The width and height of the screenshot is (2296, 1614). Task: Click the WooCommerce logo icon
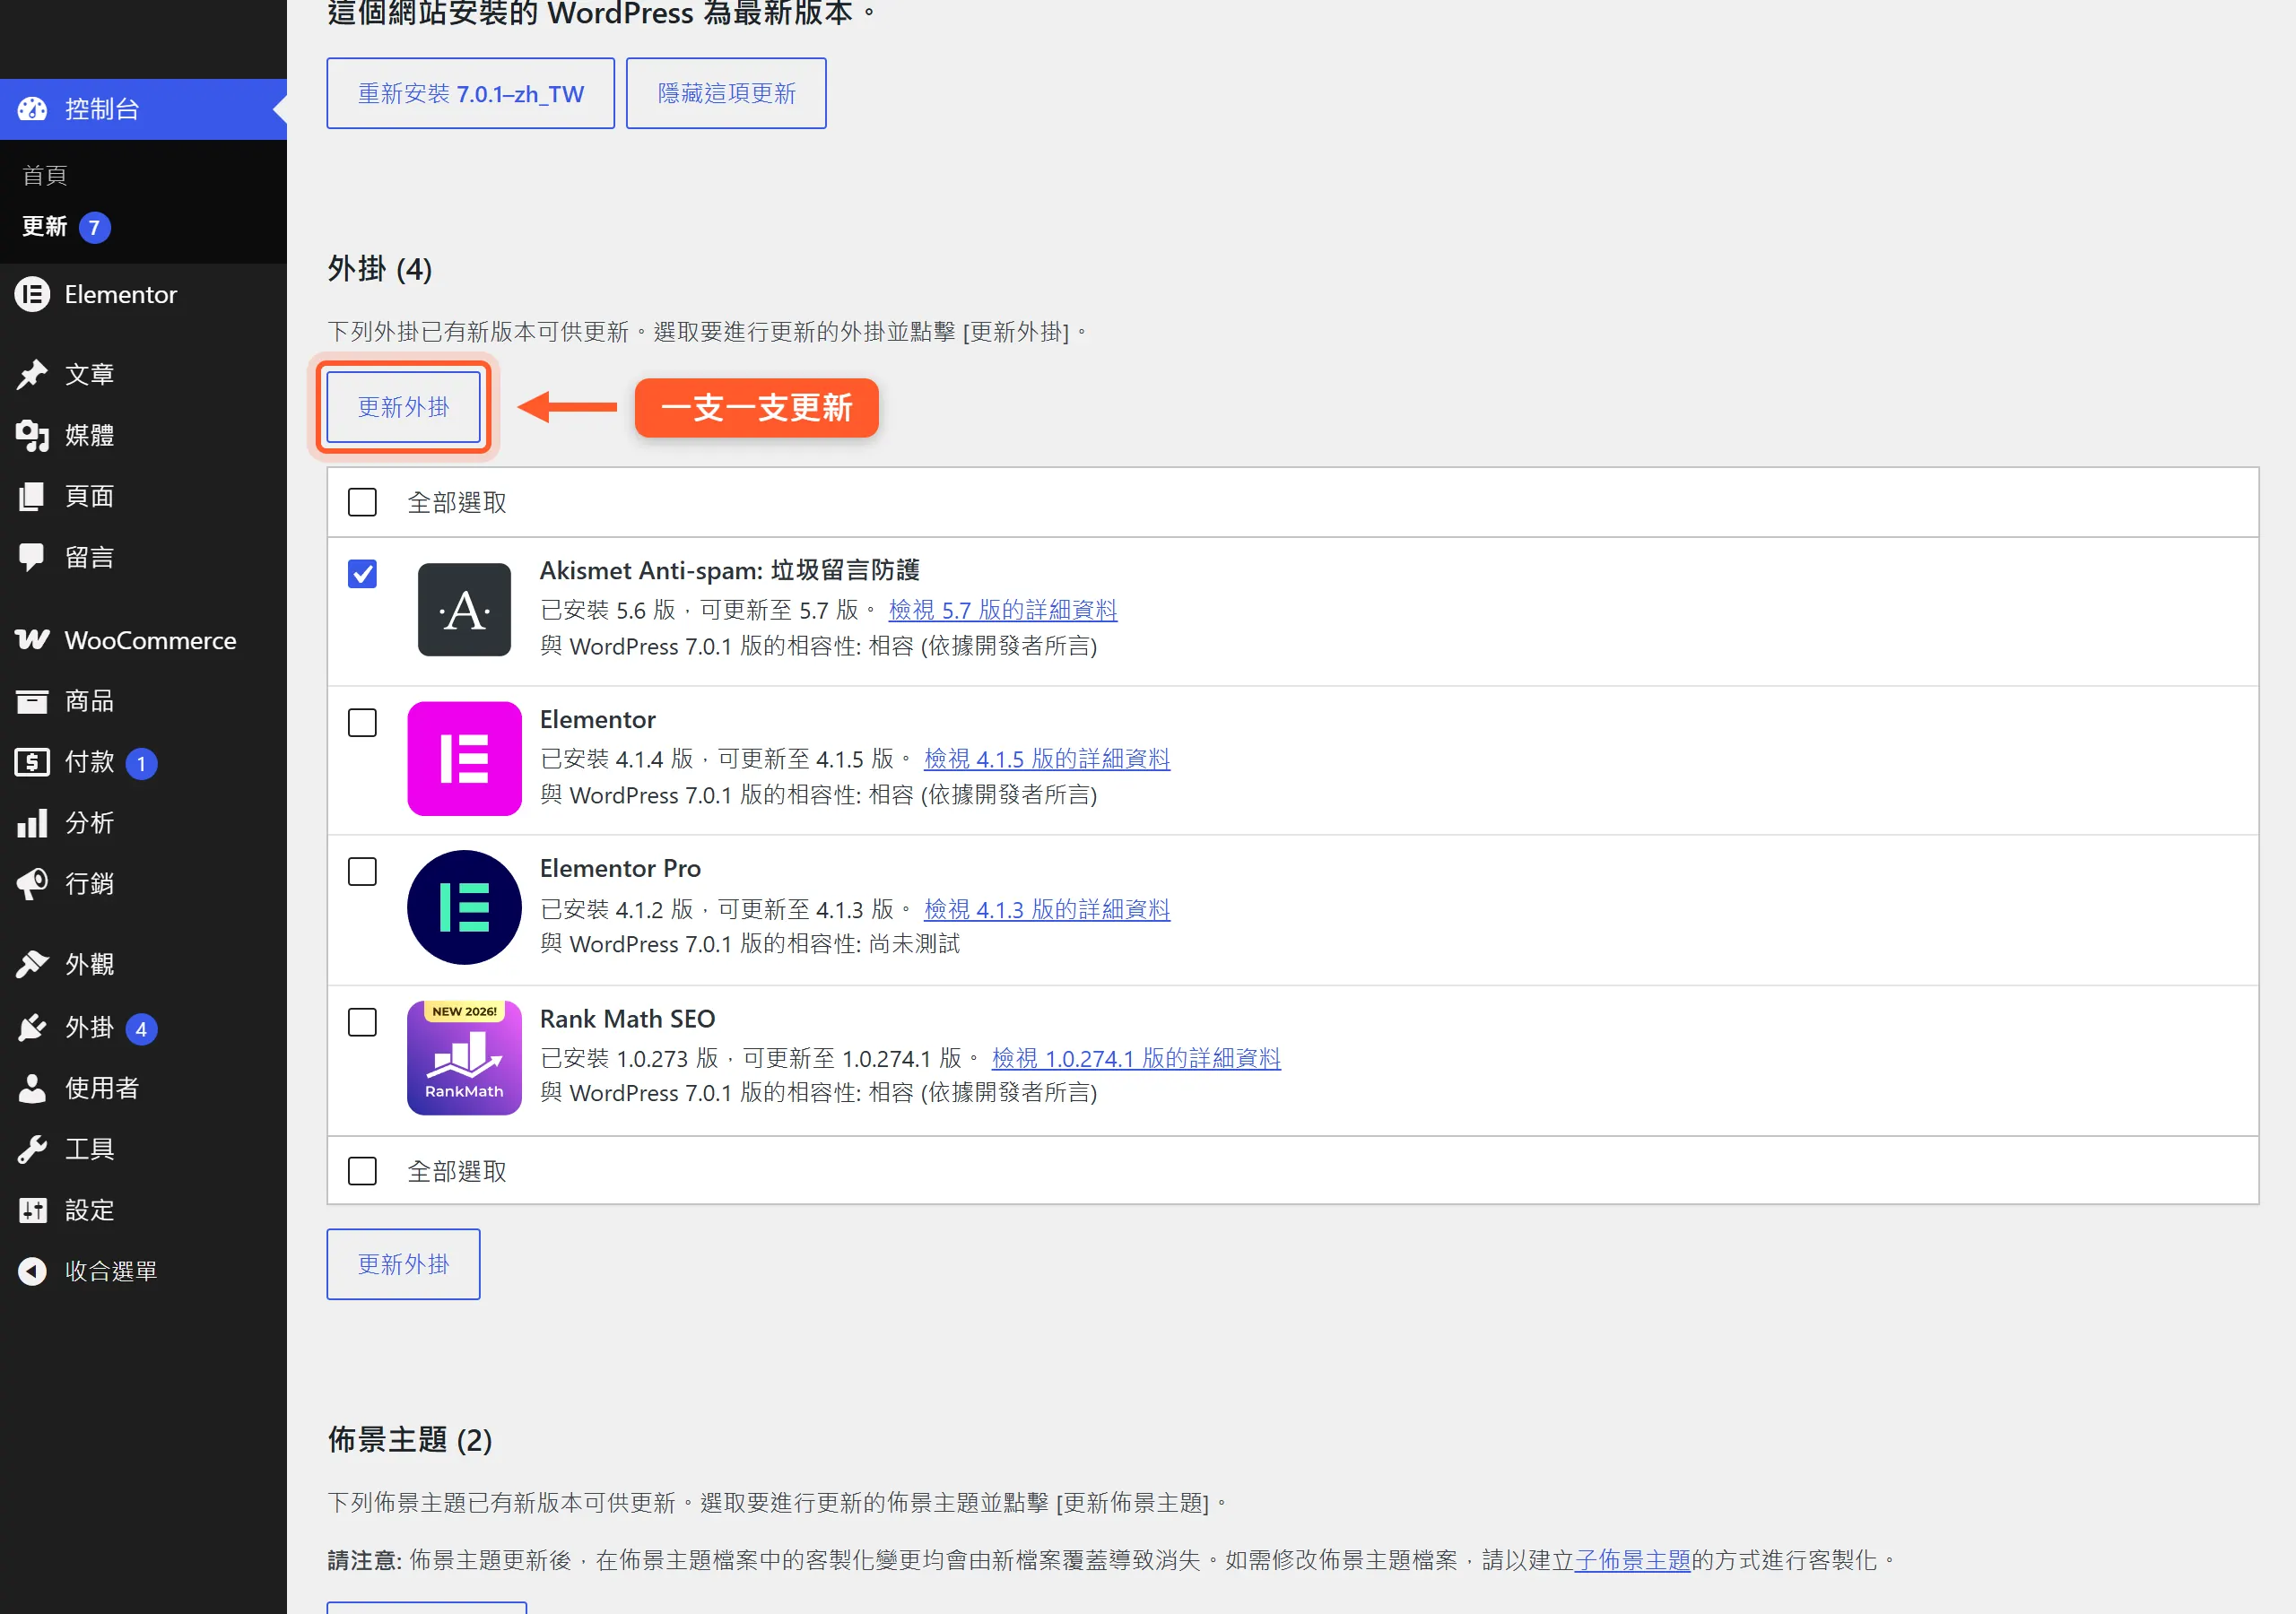(x=32, y=640)
